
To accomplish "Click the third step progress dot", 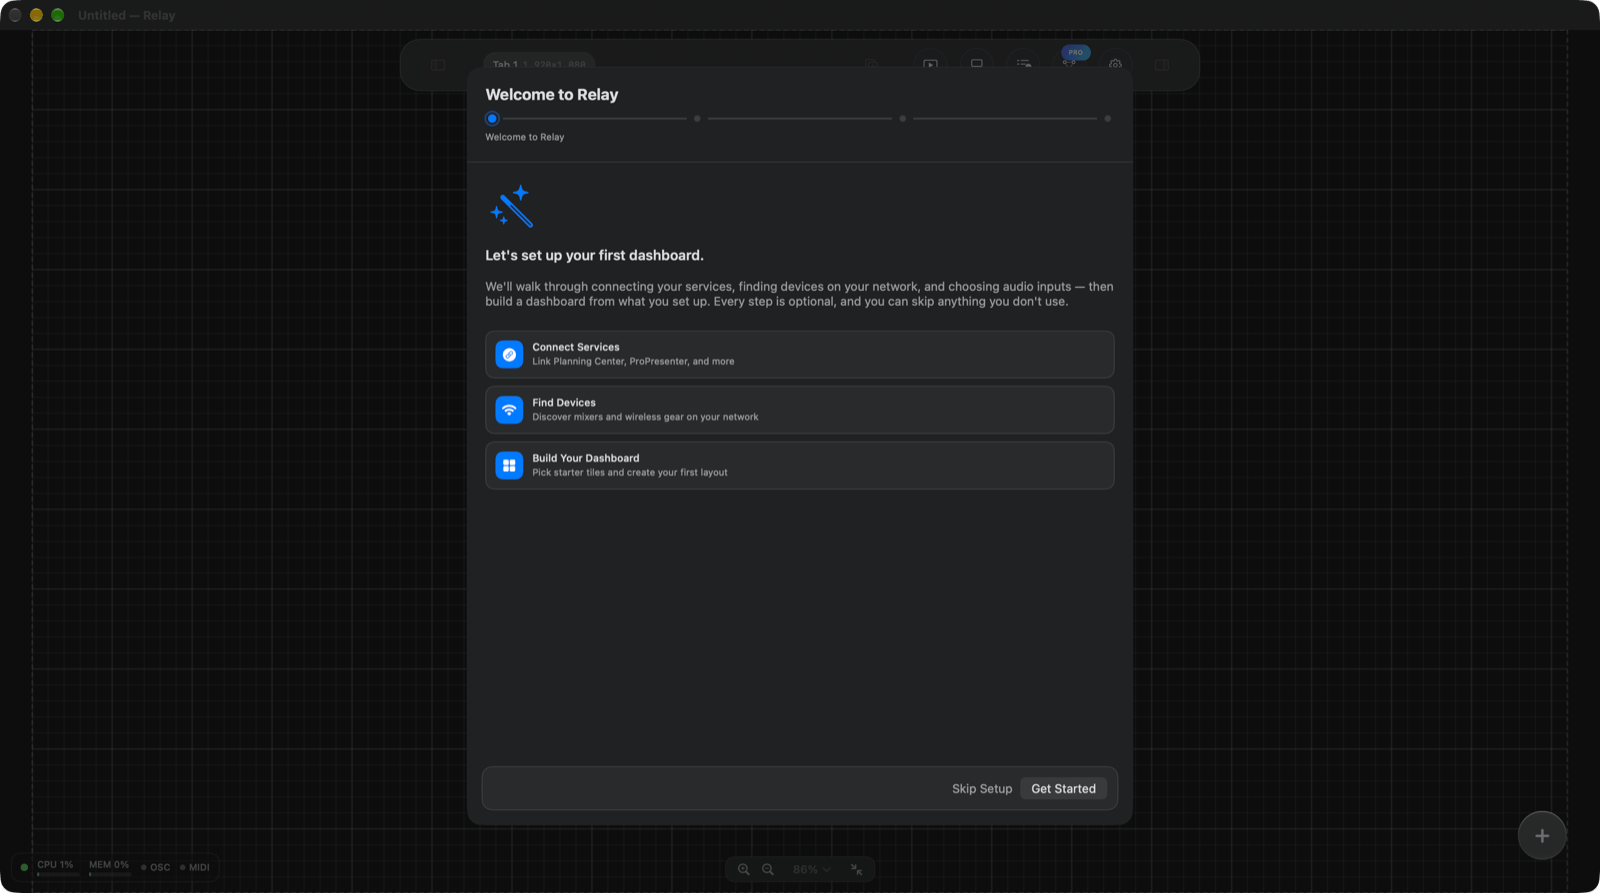I will click(x=902, y=118).
